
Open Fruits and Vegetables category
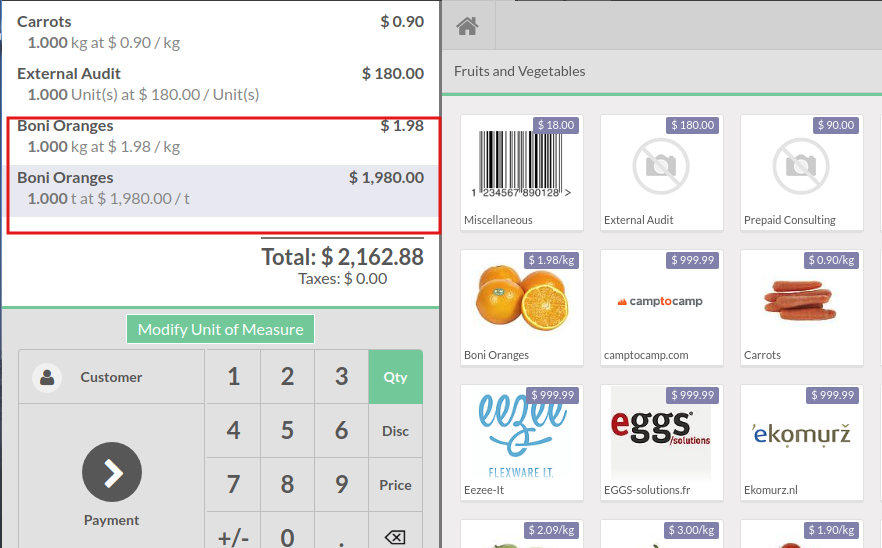point(520,71)
